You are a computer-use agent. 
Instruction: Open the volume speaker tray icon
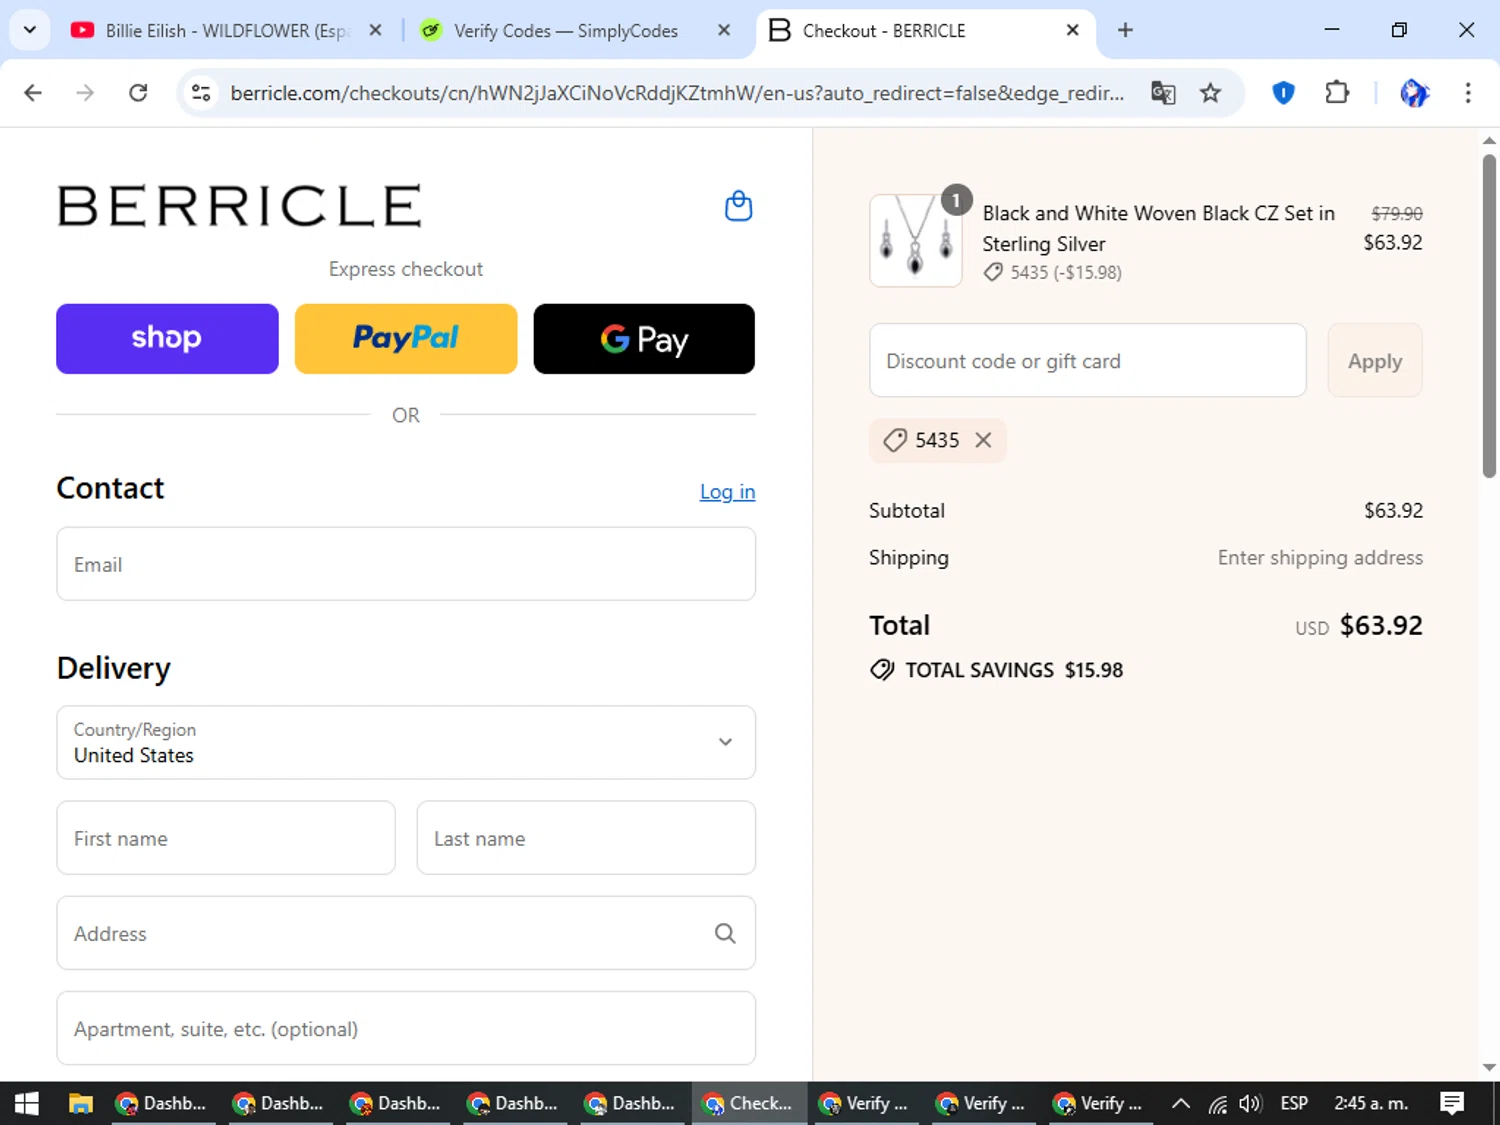click(1250, 1104)
